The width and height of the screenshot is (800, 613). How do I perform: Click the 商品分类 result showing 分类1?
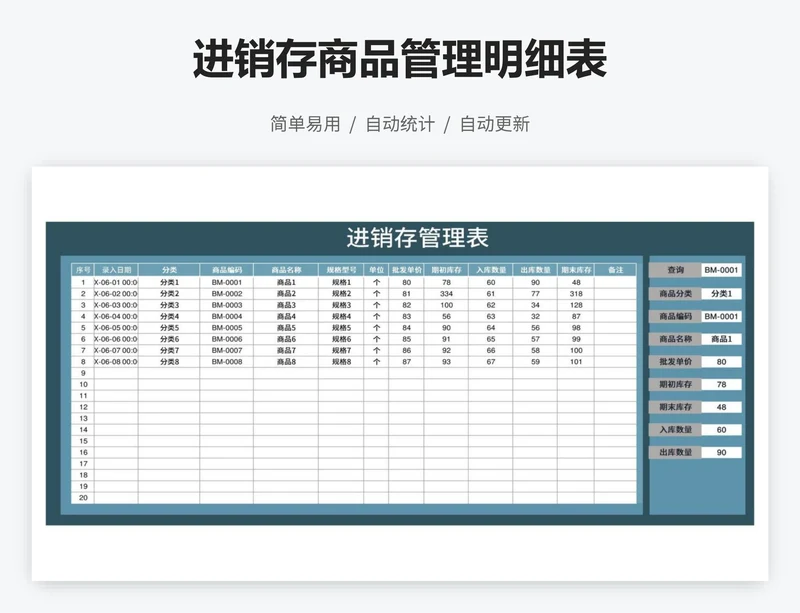click(722, 291)
